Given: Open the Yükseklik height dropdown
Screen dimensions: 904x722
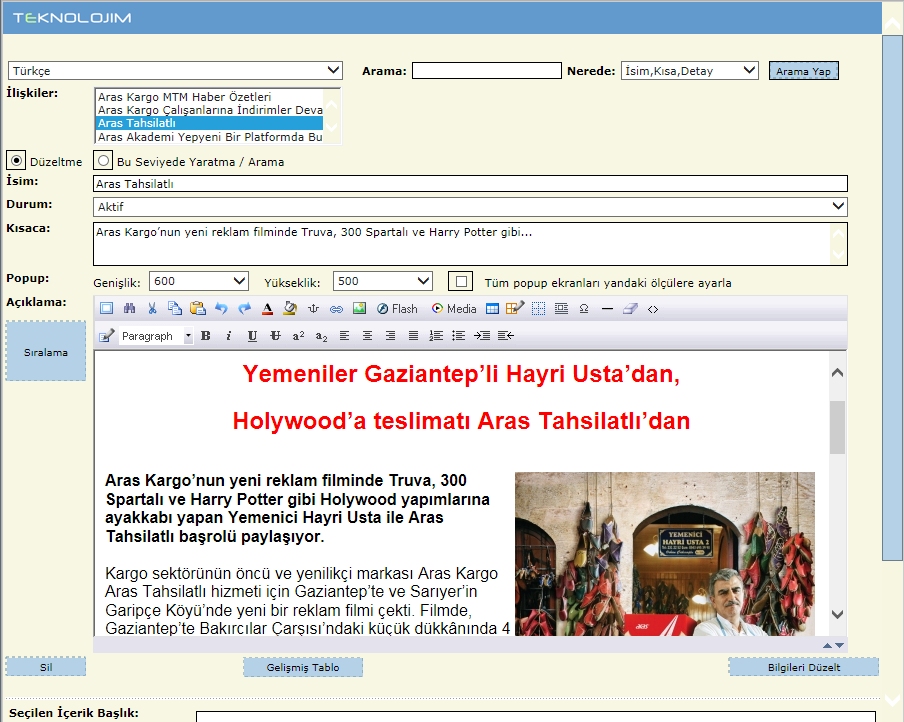Looking at the screenshot, I should 383,281.
